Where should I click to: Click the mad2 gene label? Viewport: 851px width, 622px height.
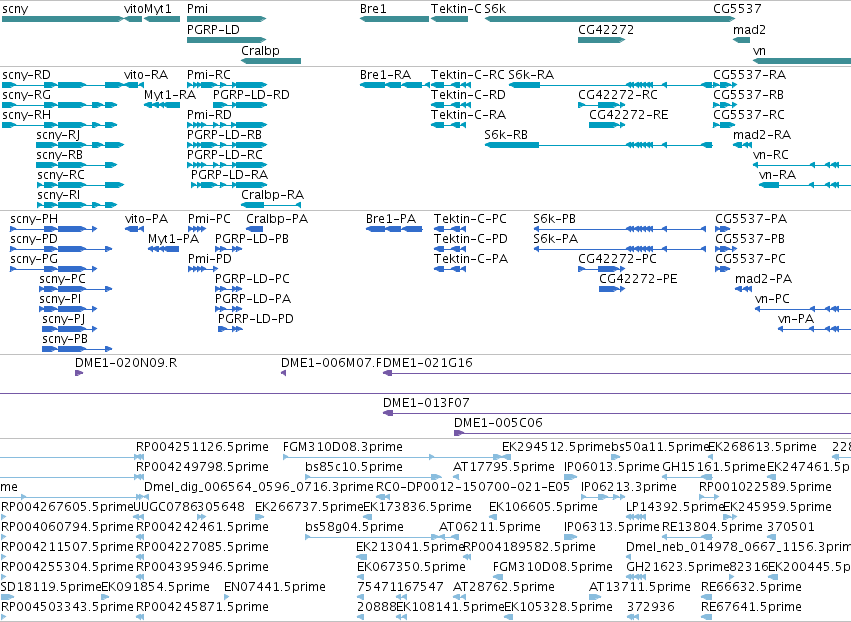click(750, 30)
